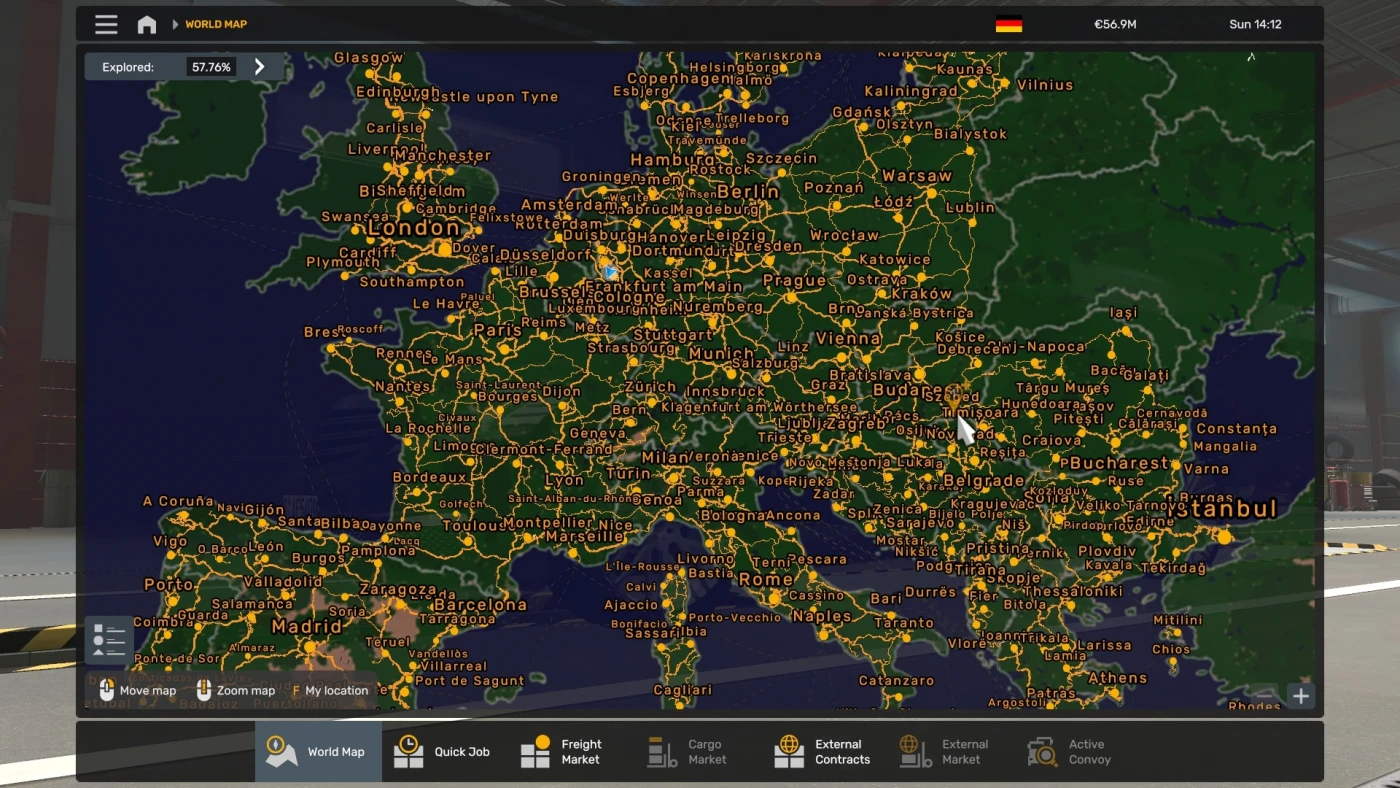
Task: Select the Quick Job clock icon
Action: (407, 750)
